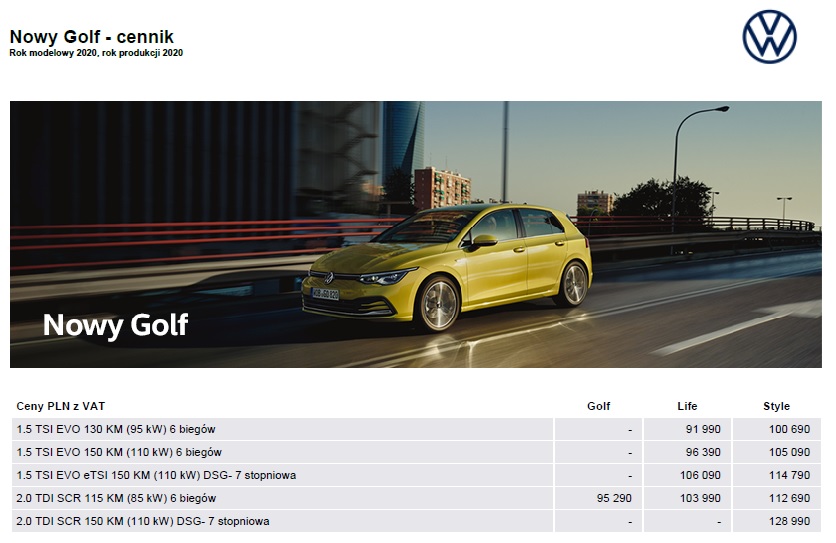Click the 'Style' column header
836x543 pixels.
776,406
